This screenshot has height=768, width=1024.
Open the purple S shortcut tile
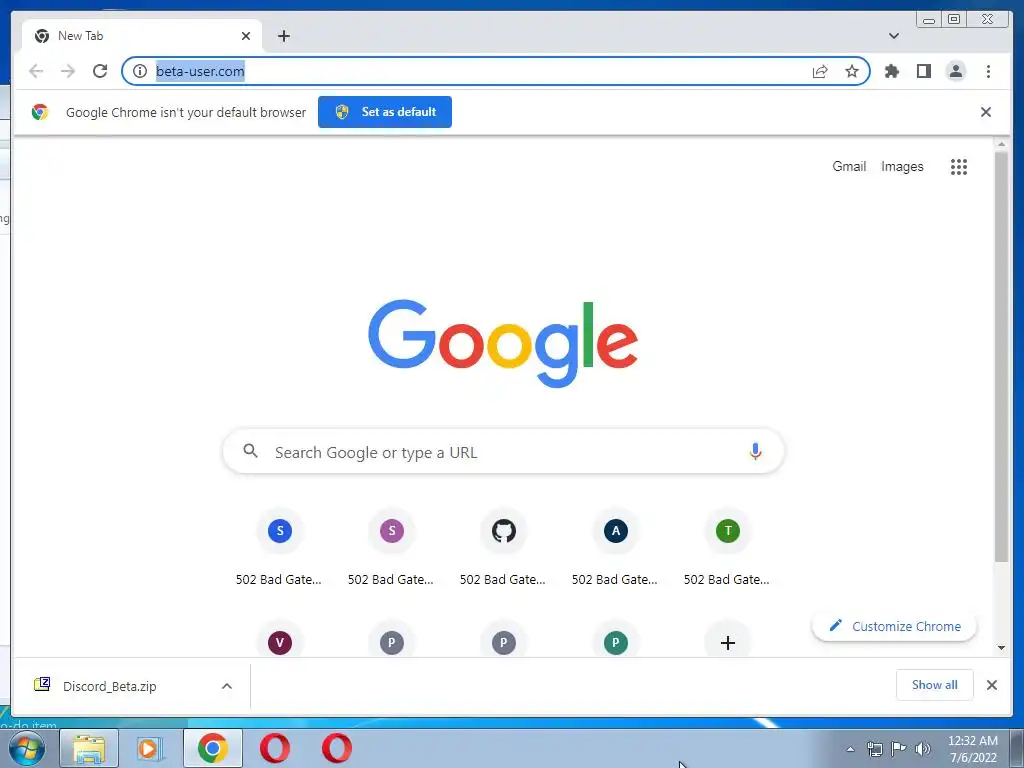pyautogui.click(x=392, y=531)
